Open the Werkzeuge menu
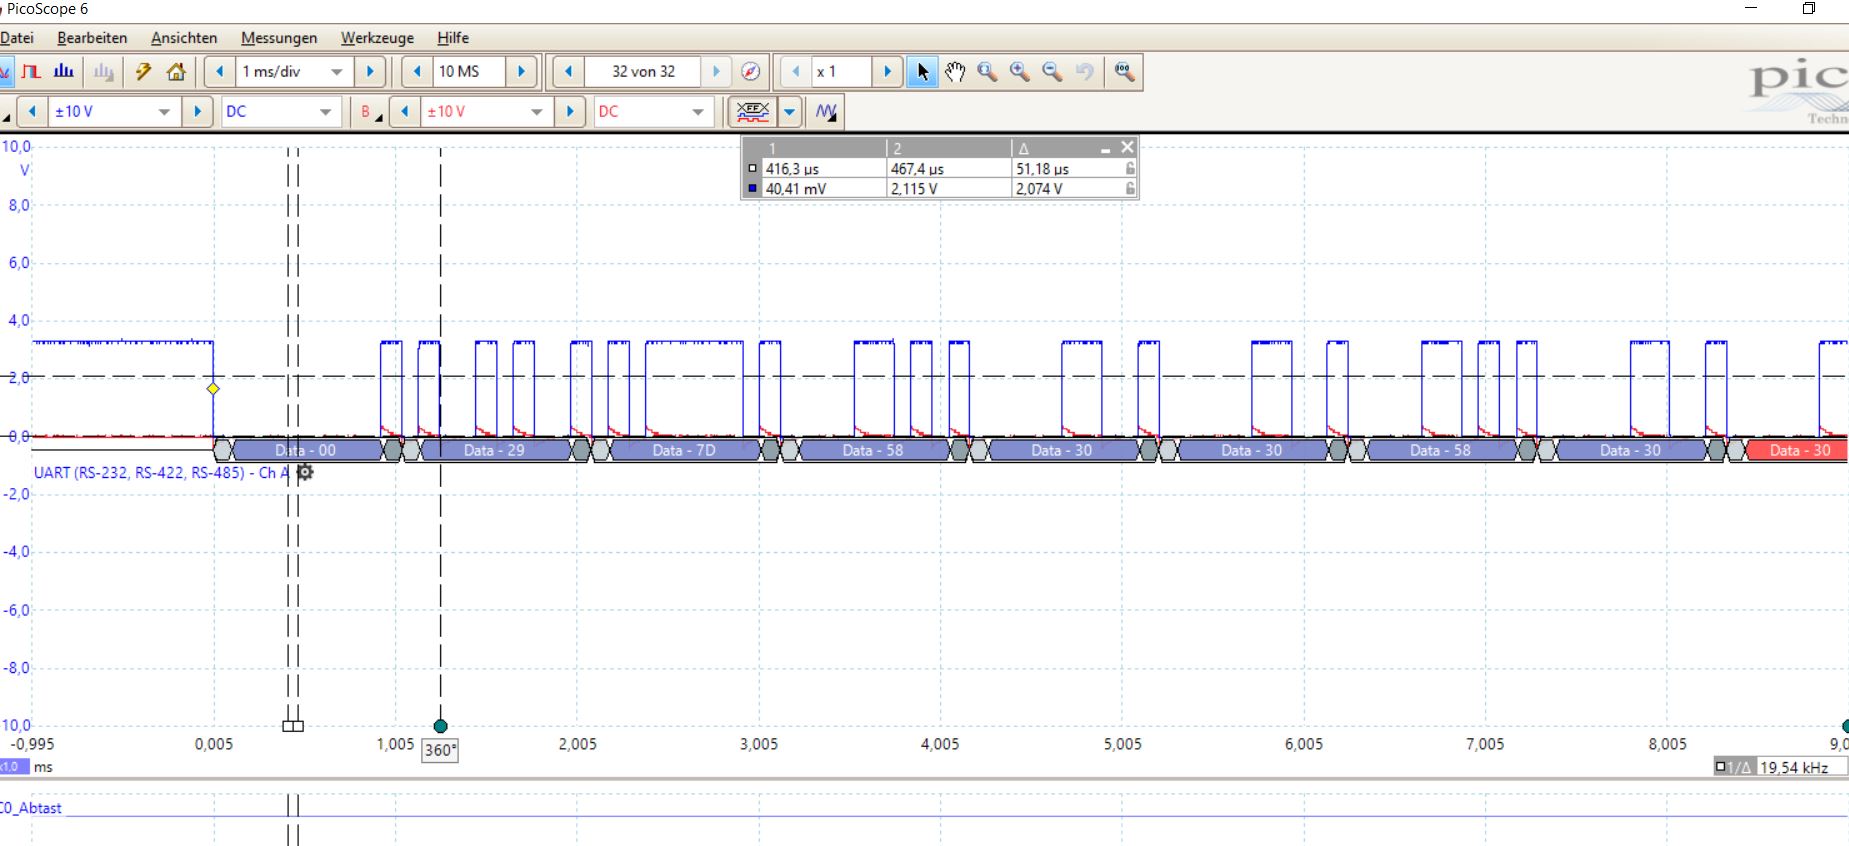The width and height of the screenshot is (1849, 846). [377, 38]
